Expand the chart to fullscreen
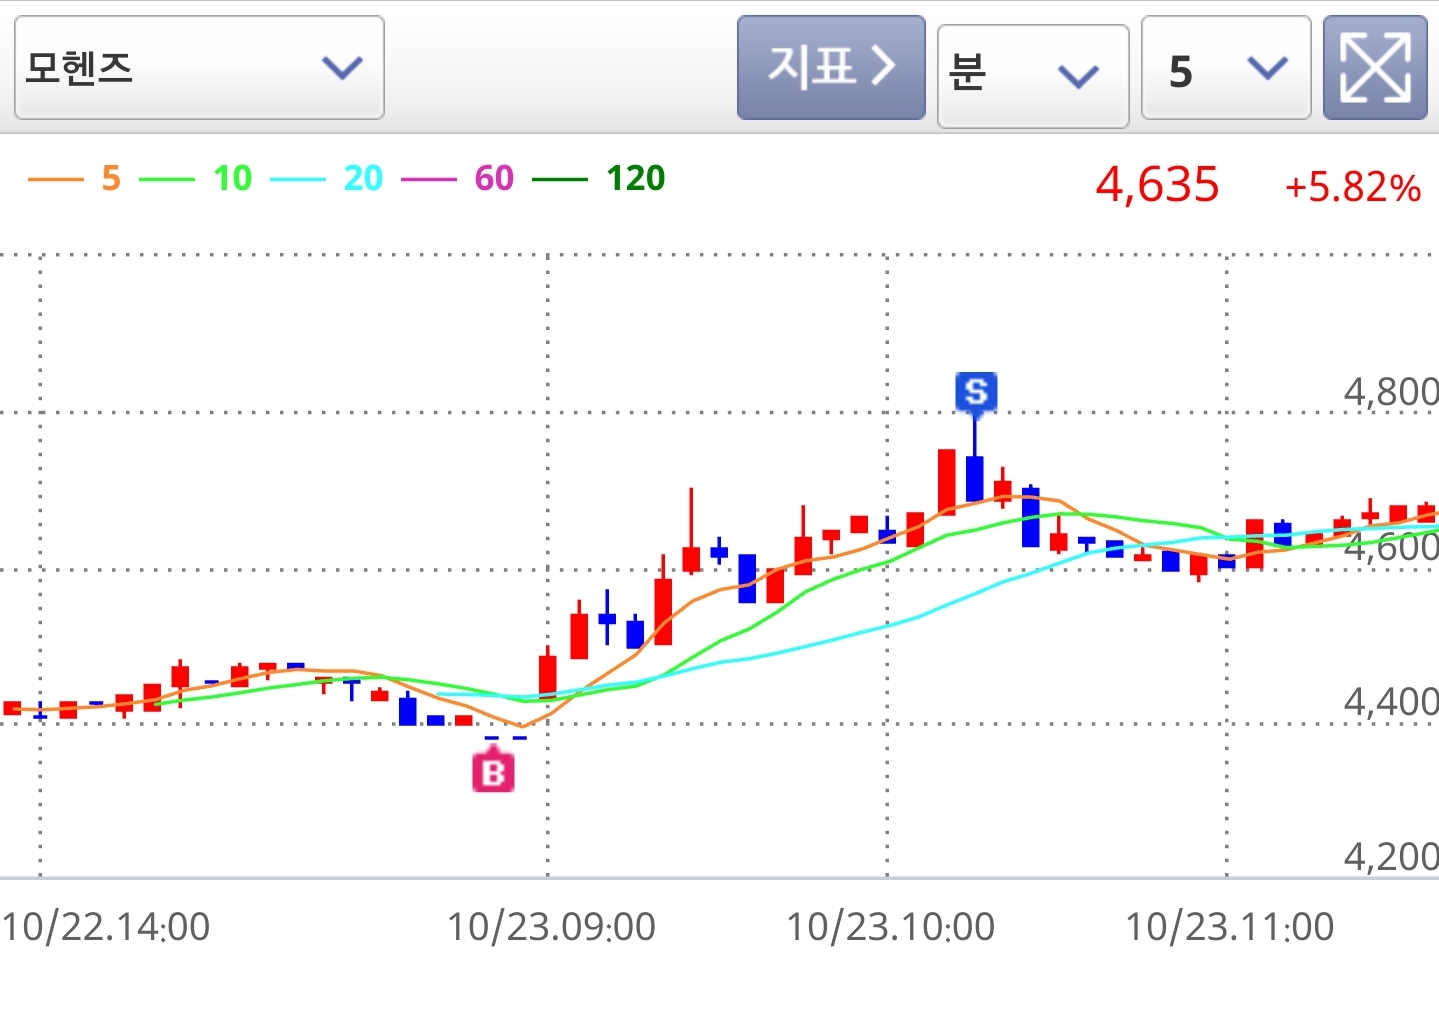The width and height of the screenshot is (1439, 1010). pos(1375,68)
